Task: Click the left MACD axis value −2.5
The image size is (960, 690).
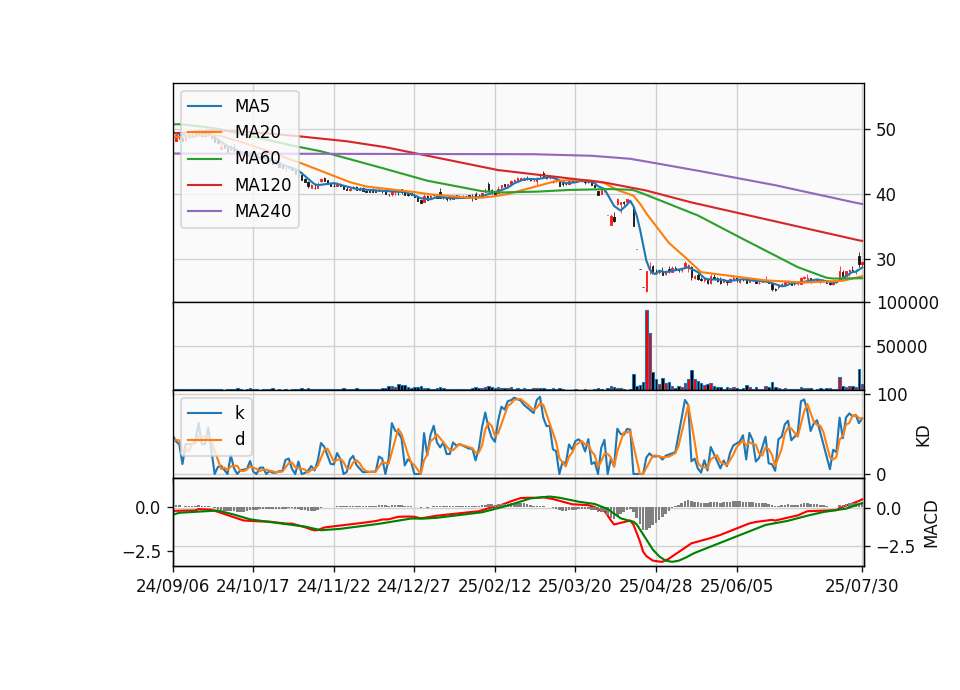Action: 143,552
